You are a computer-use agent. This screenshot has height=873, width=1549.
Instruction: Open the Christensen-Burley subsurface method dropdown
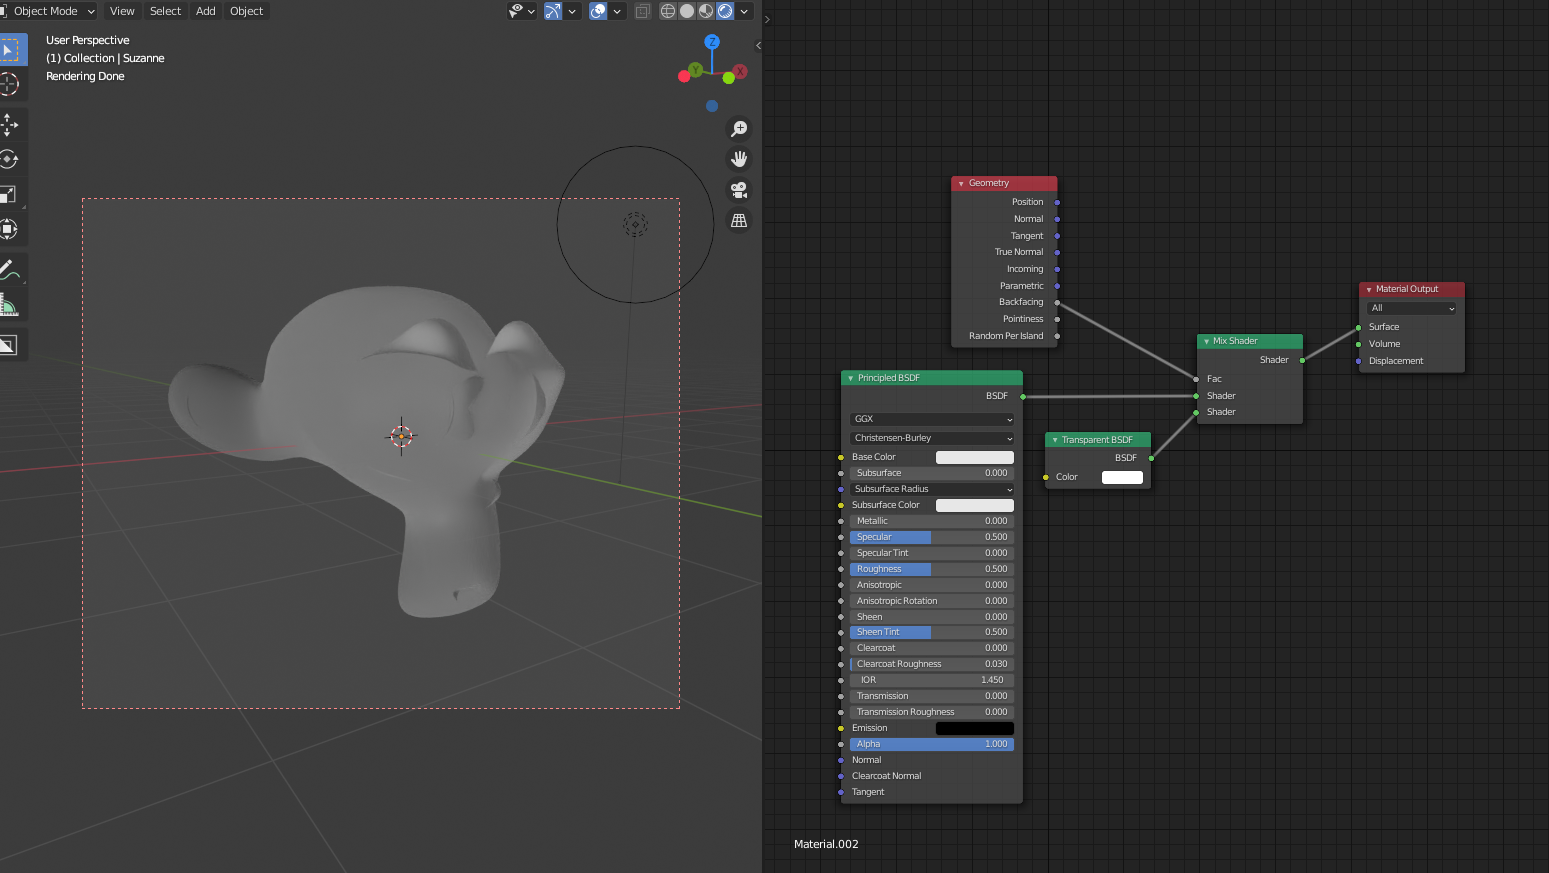tap(932, 438)
